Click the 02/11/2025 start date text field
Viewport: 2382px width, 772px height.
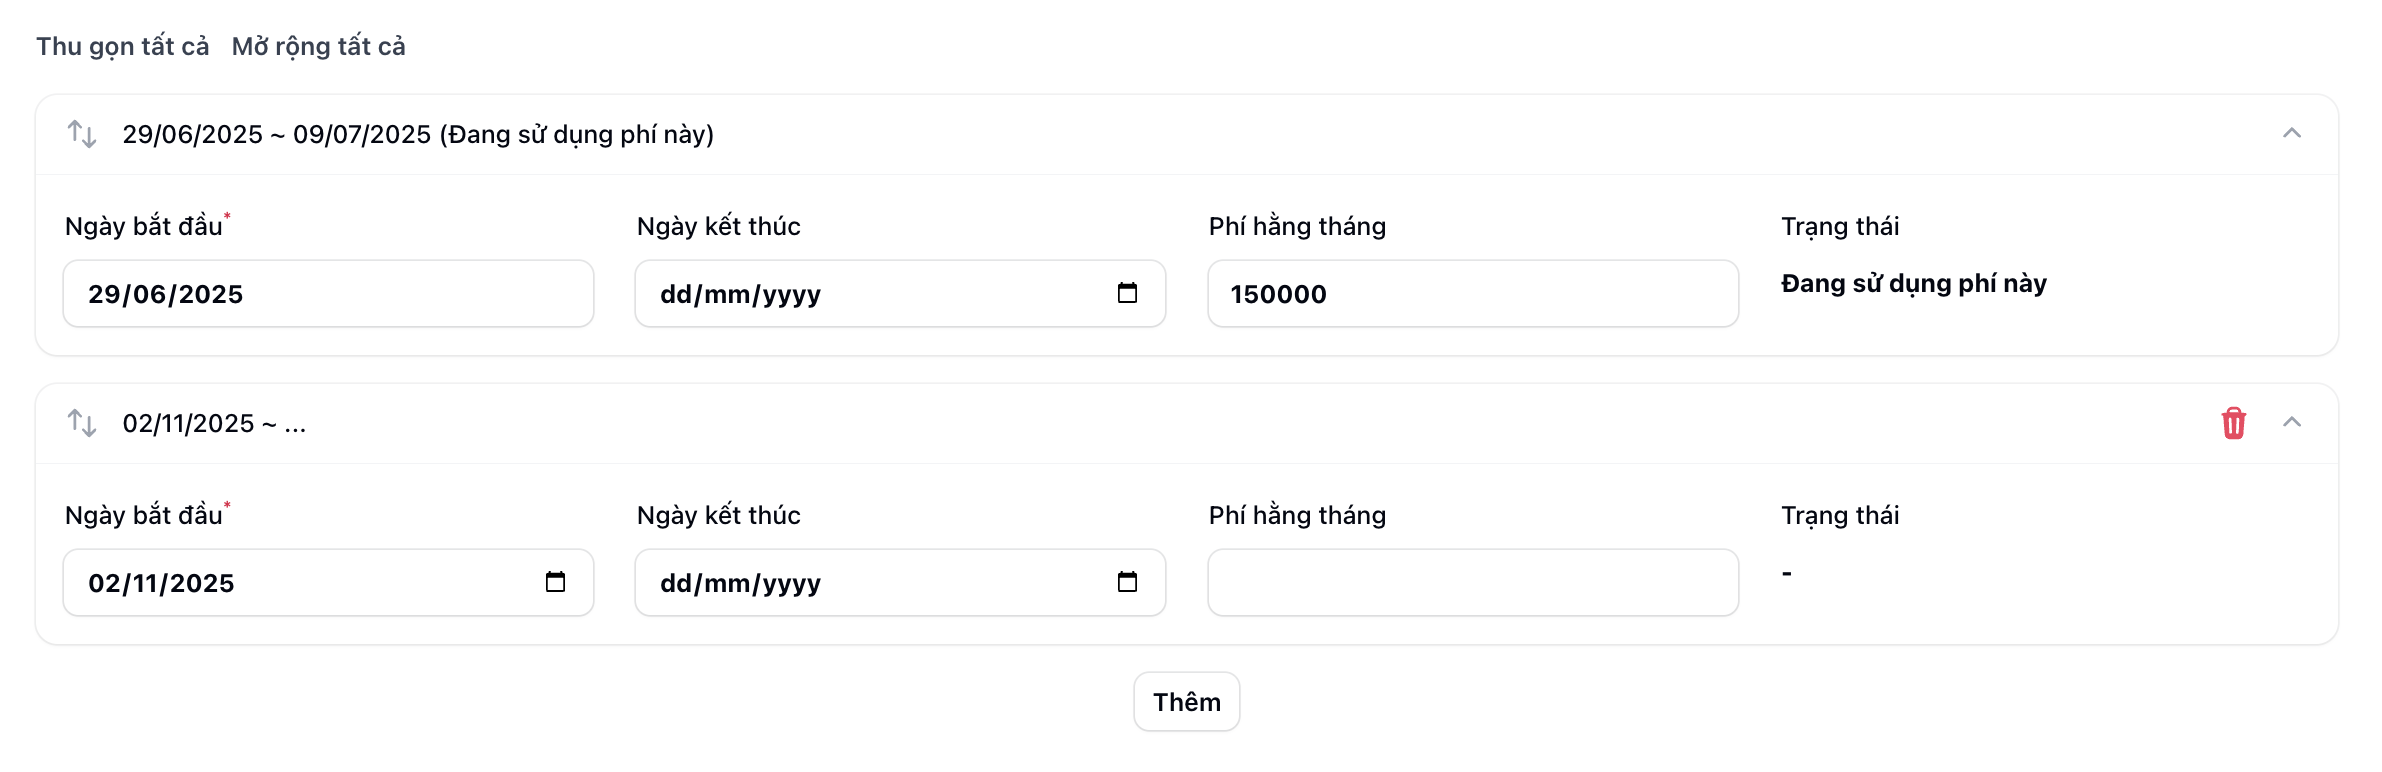click(x=300, y=583)
